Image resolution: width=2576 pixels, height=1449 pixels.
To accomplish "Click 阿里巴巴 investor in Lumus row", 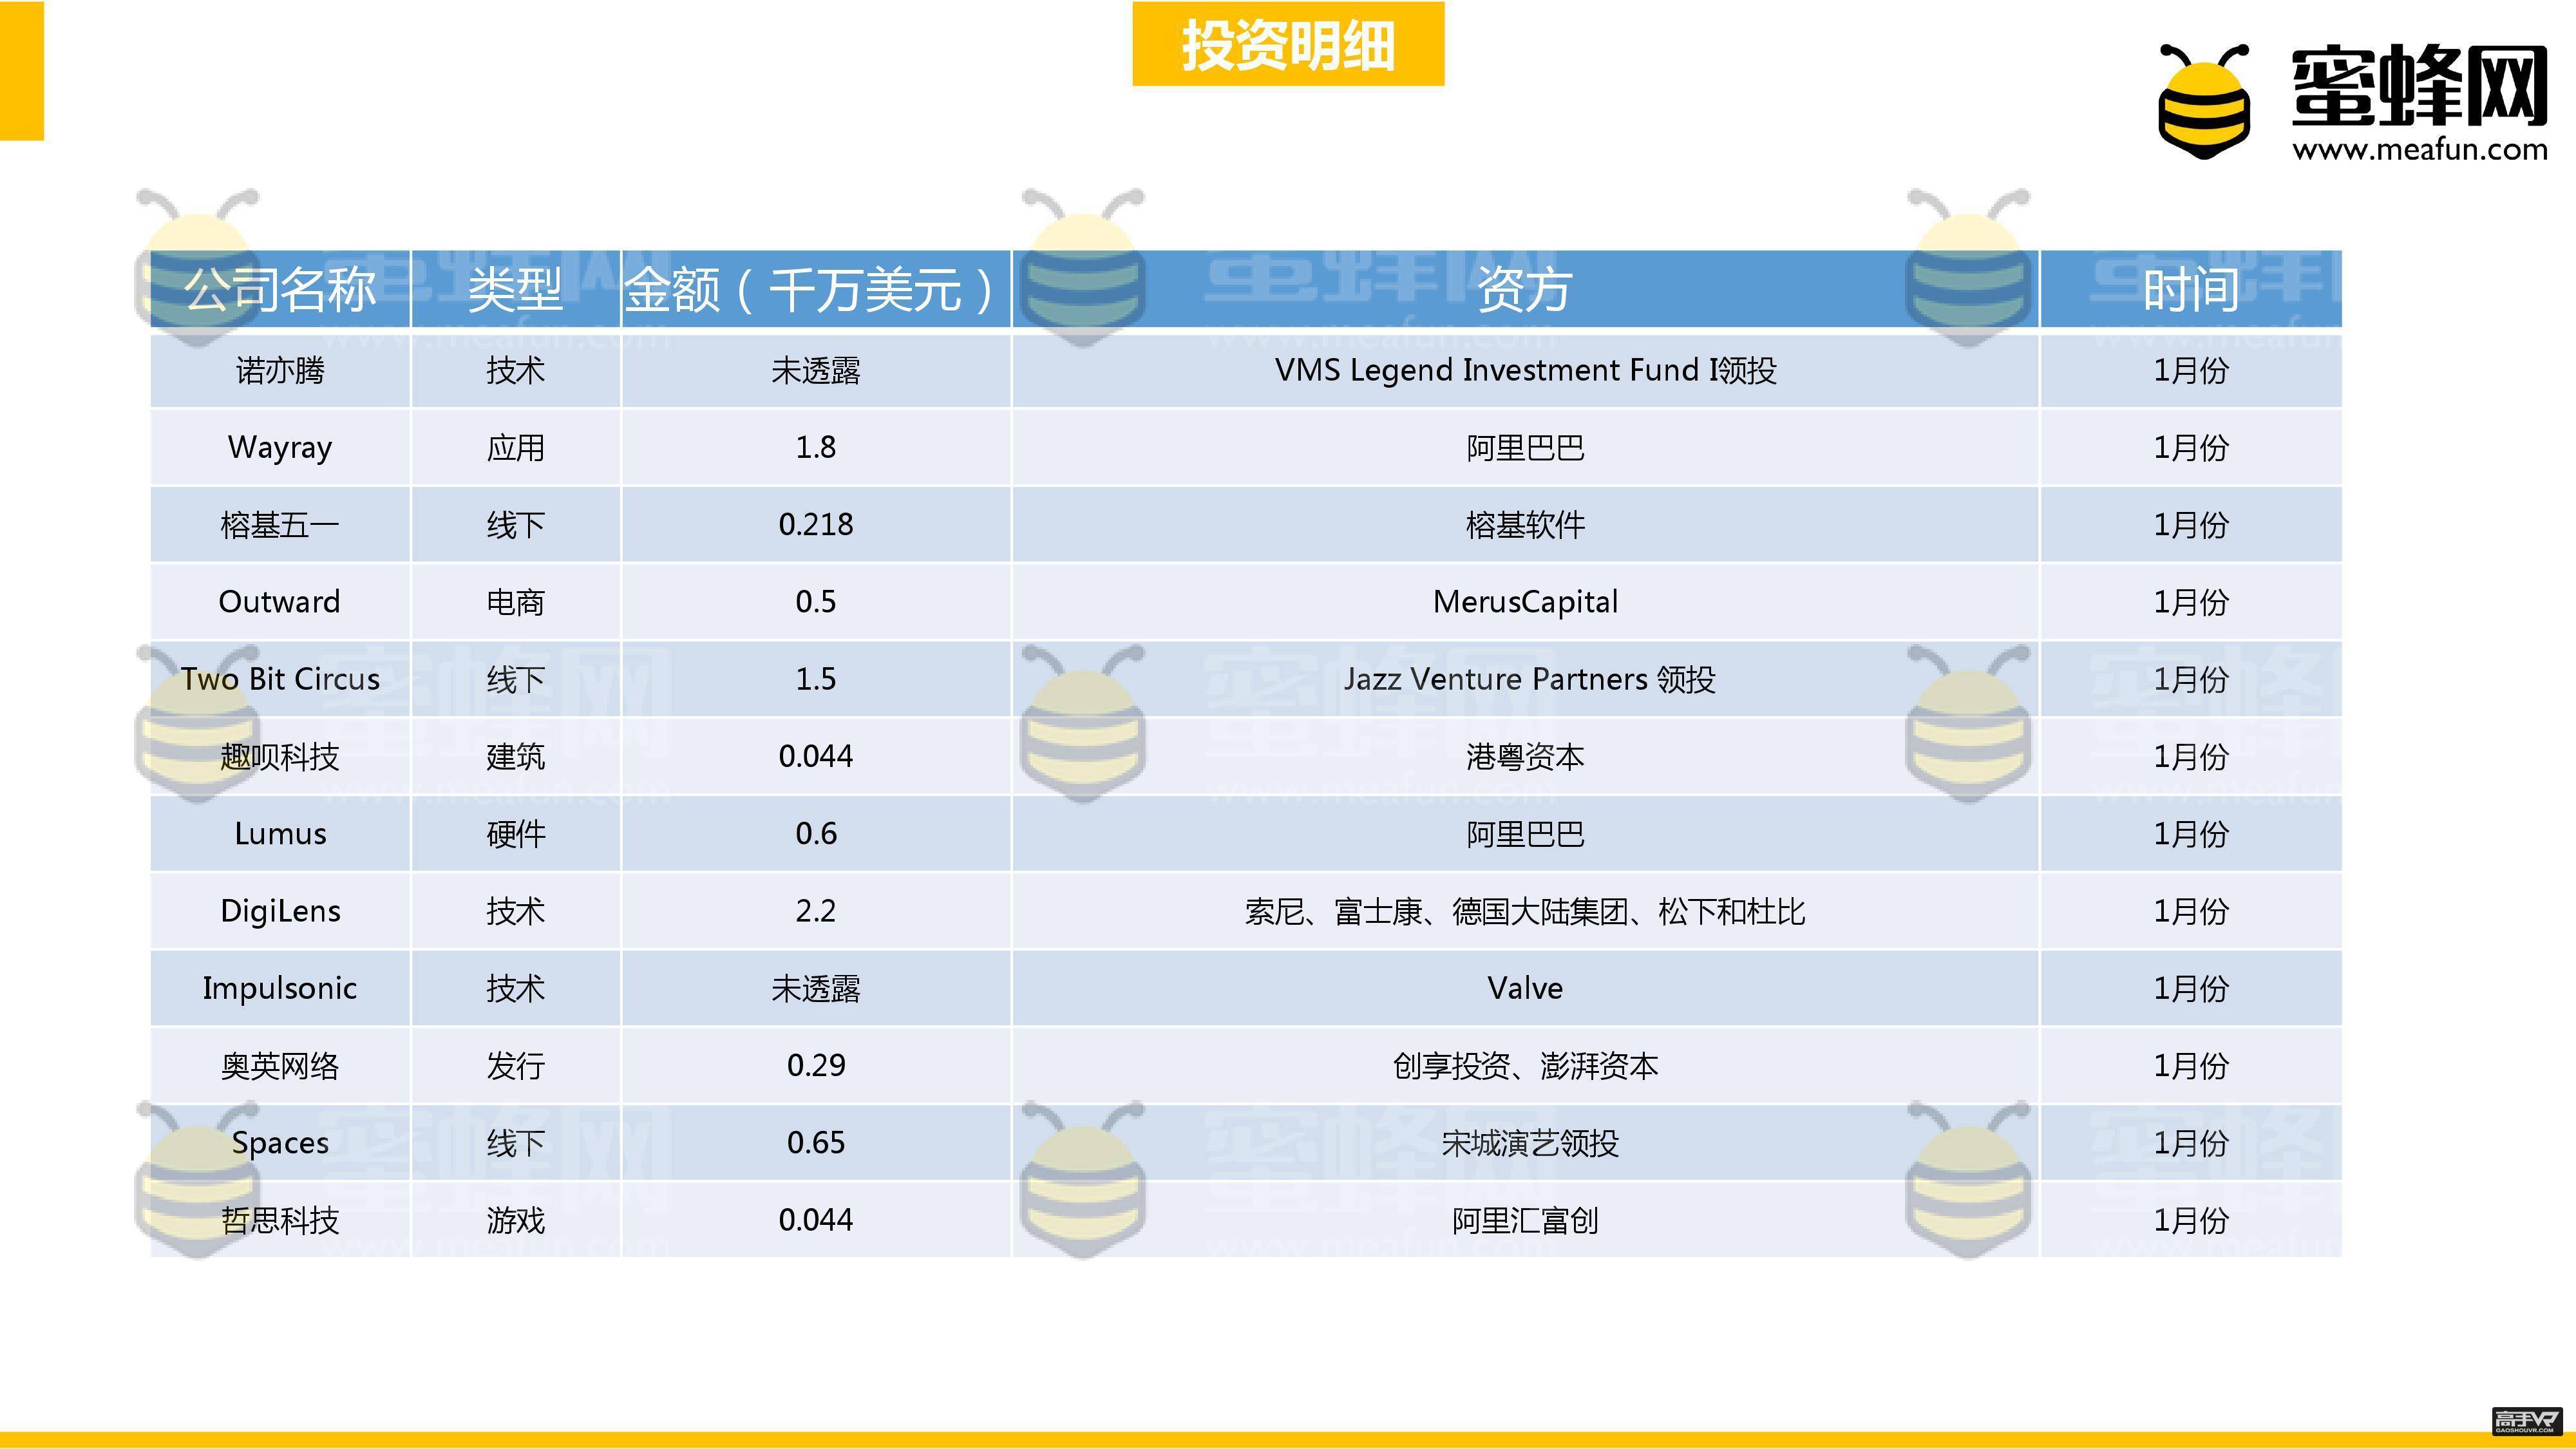I will pyautogui.click(x=1525, y=834).
